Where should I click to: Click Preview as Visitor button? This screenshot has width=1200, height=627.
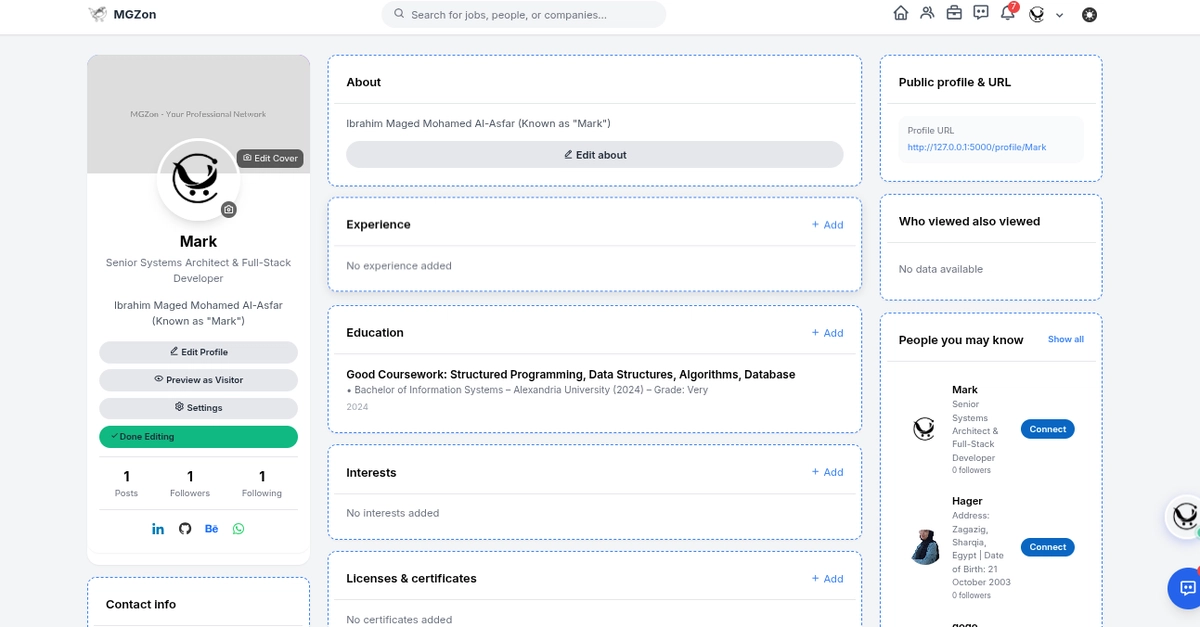tap(198, 380)
